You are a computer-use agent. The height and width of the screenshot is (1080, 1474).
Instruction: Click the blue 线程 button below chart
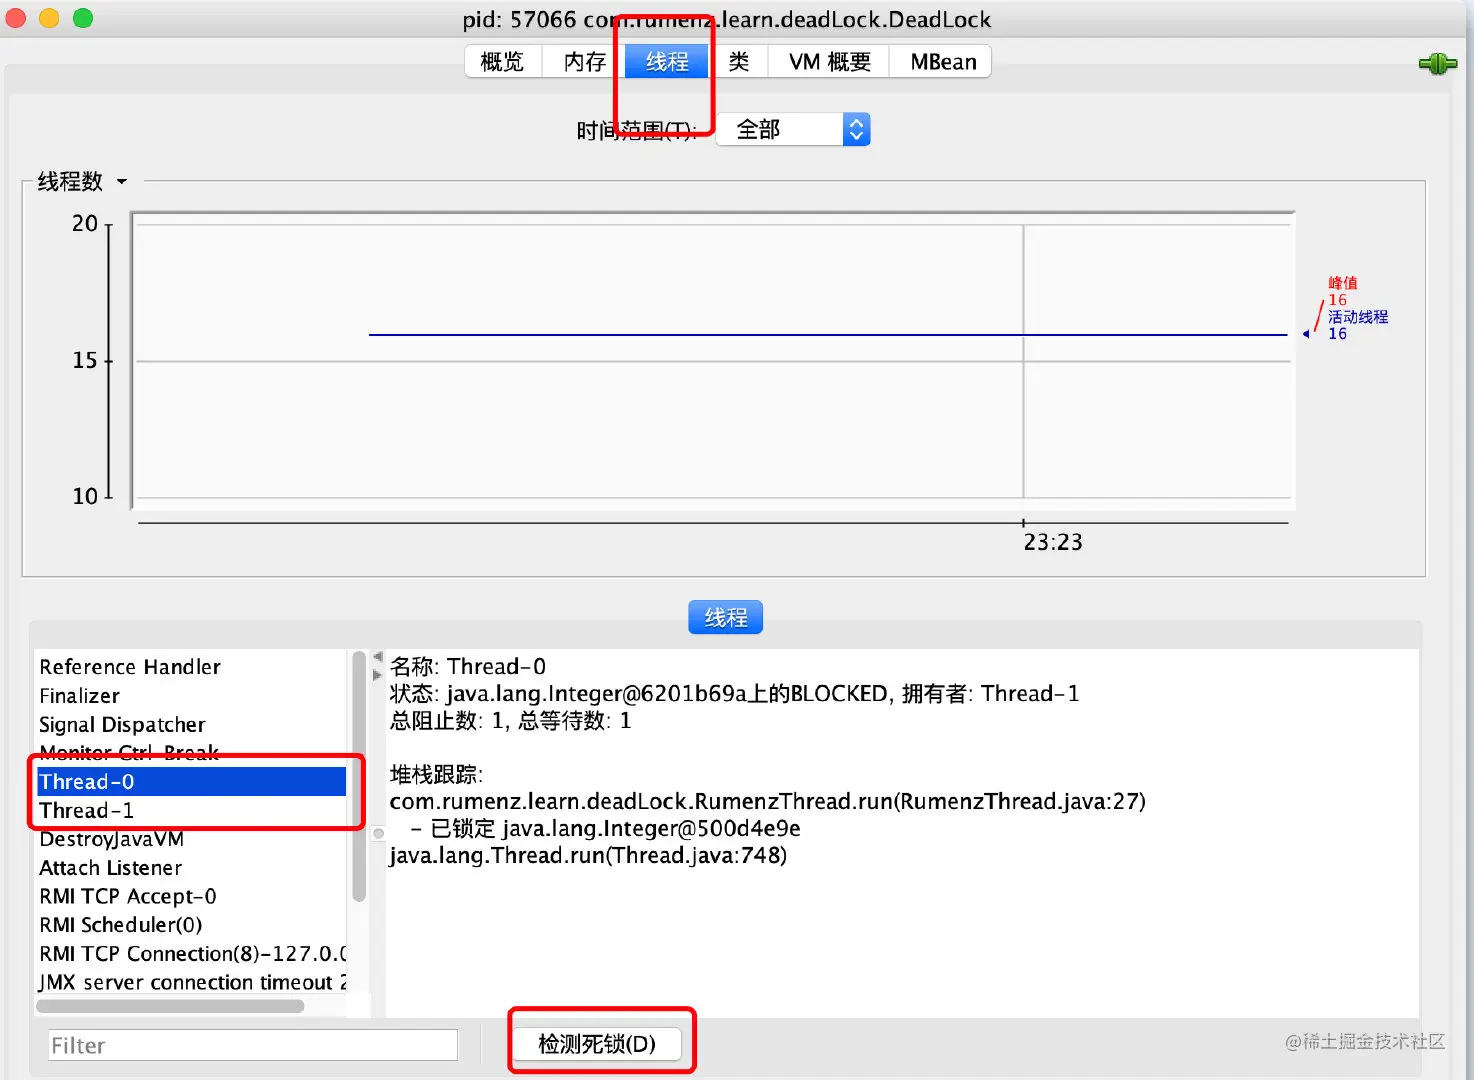(x=725, y=618)
